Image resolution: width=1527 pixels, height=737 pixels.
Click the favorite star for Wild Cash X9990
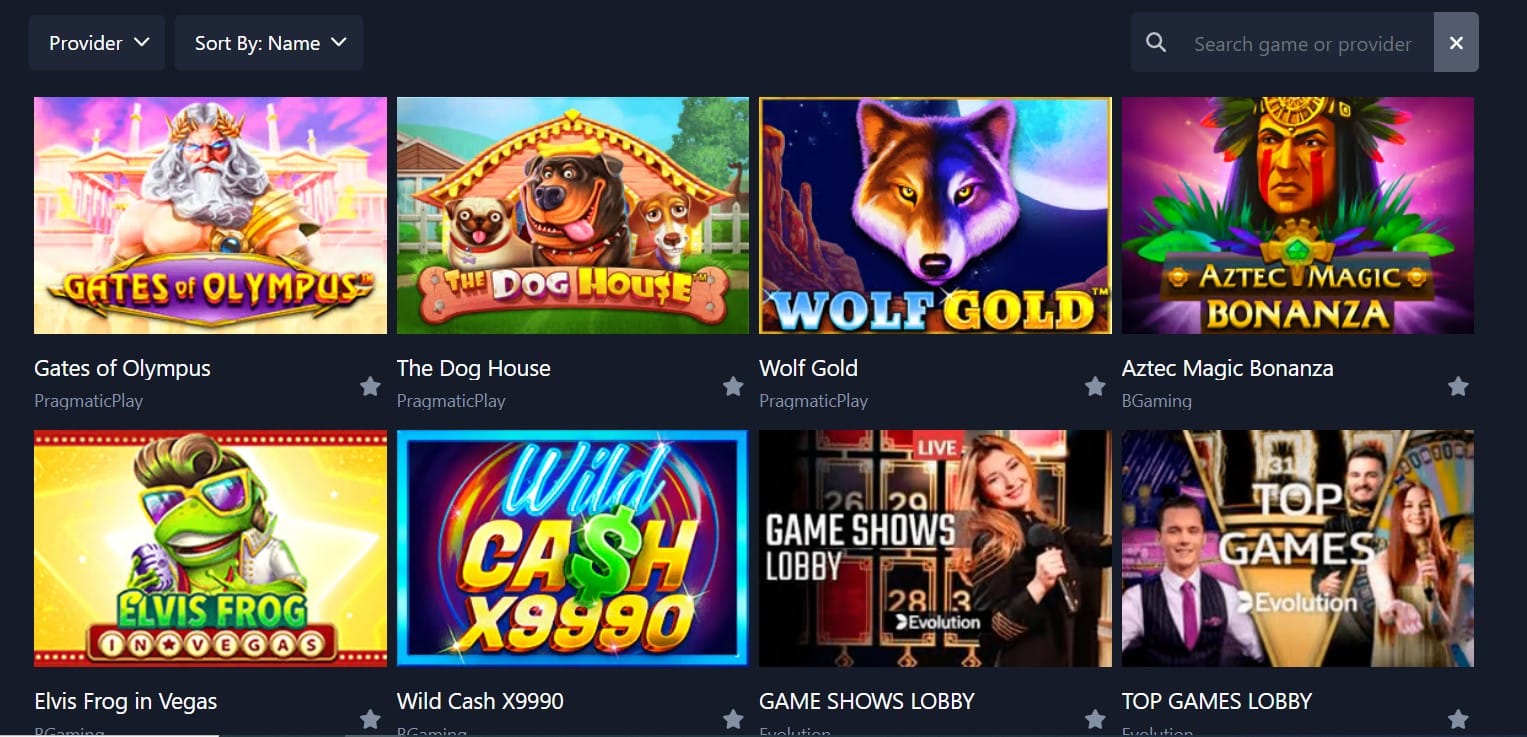click(x=733, y=719)
